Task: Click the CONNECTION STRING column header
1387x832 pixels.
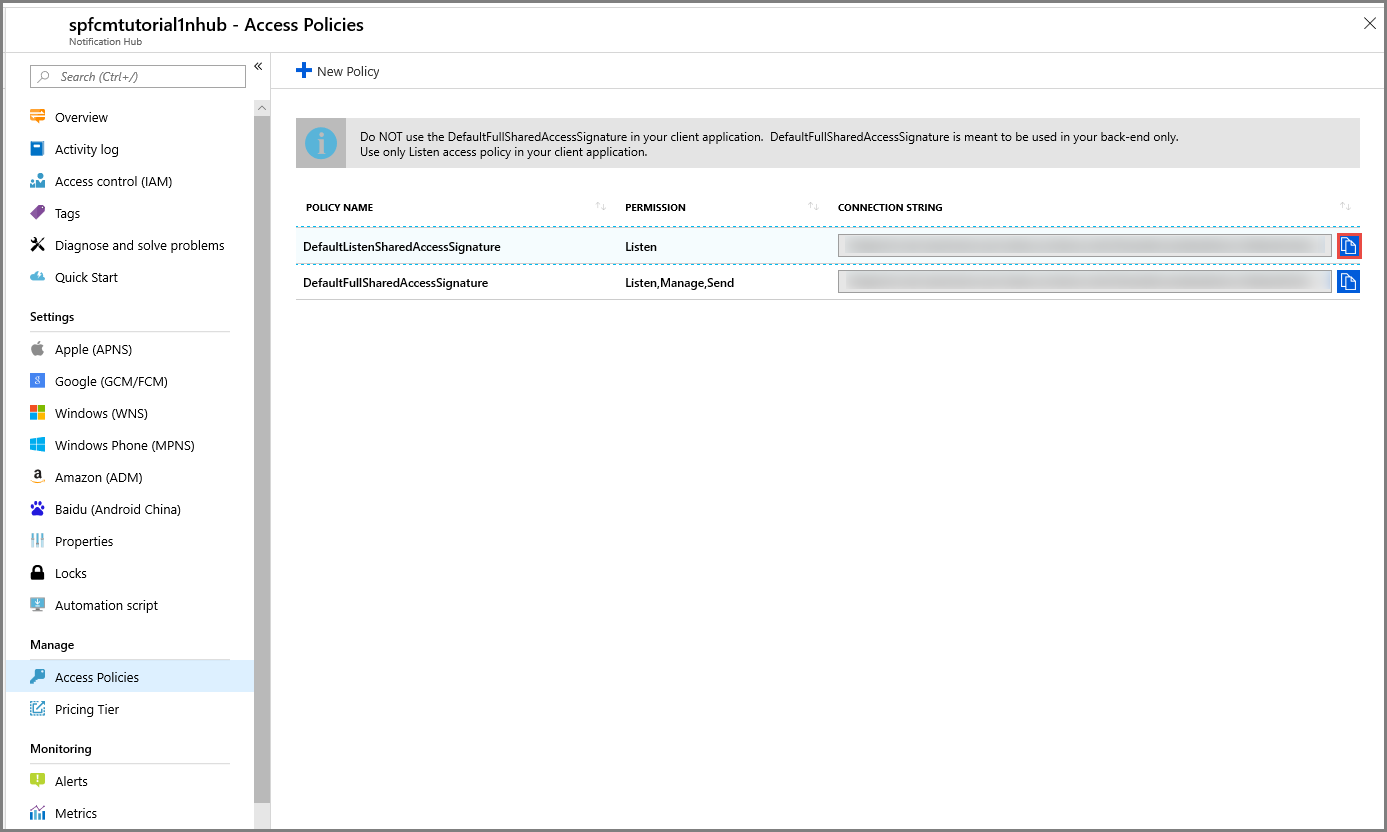Action: click(x=890, y=208)
